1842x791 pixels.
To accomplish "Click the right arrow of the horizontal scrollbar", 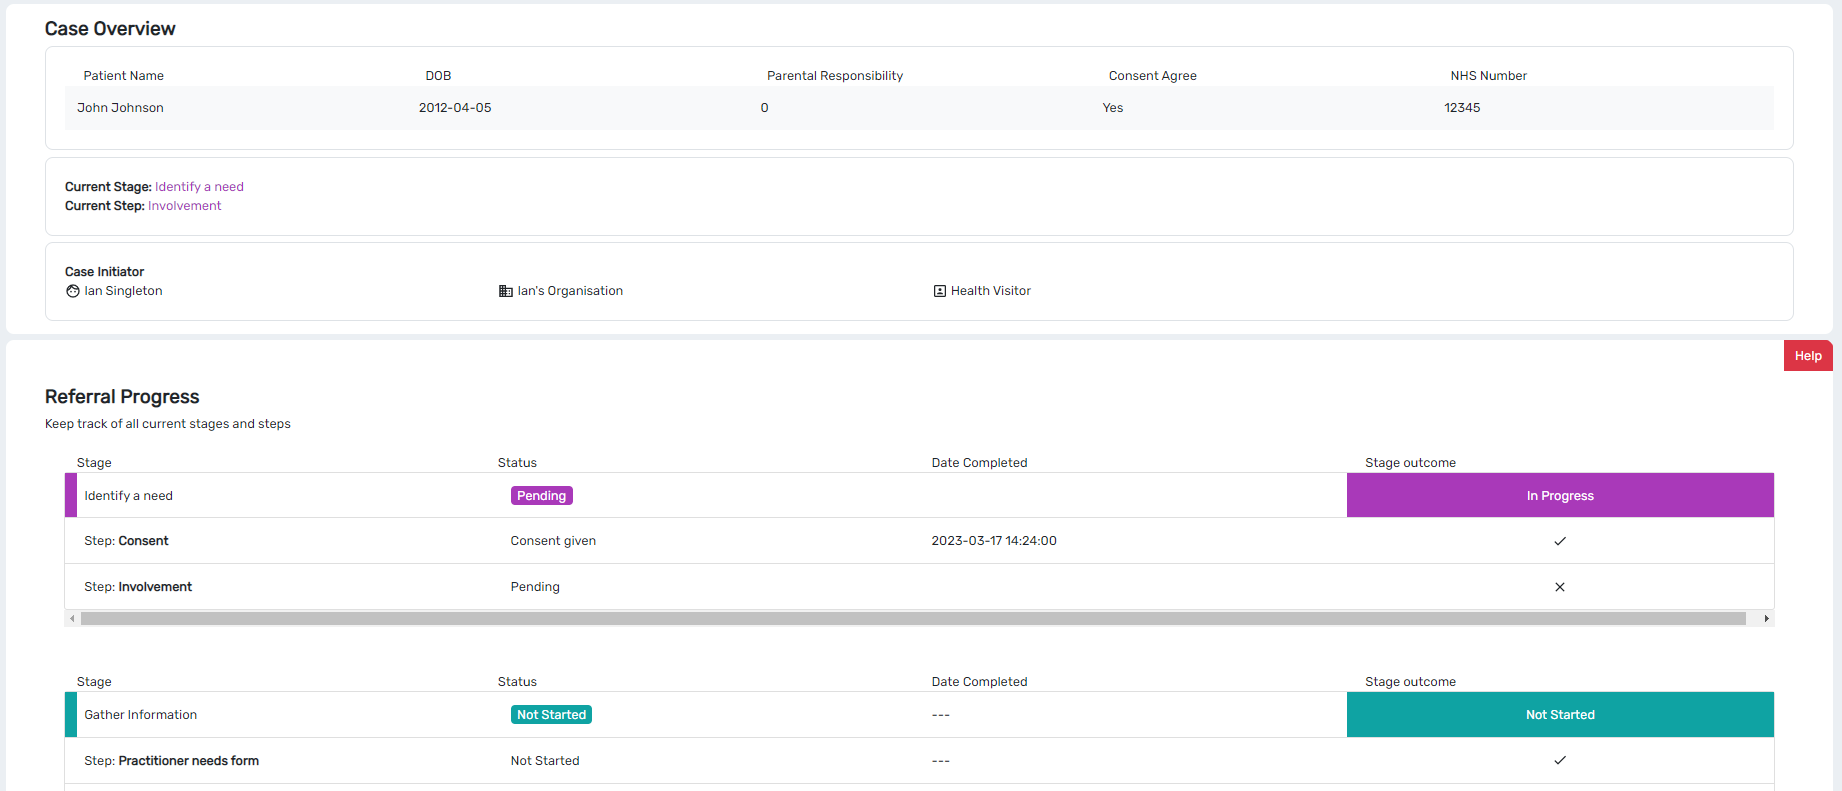I will point(1767,619).
